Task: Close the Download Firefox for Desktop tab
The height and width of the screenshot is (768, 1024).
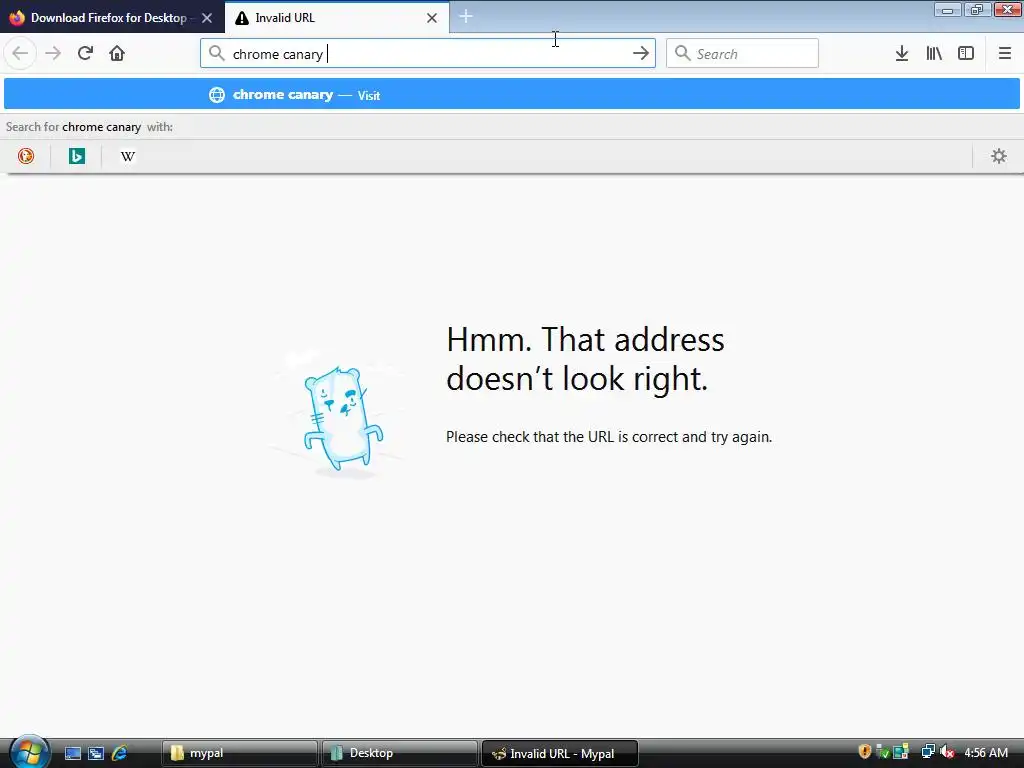Action: pyautogui.click(x=207, y=18)
